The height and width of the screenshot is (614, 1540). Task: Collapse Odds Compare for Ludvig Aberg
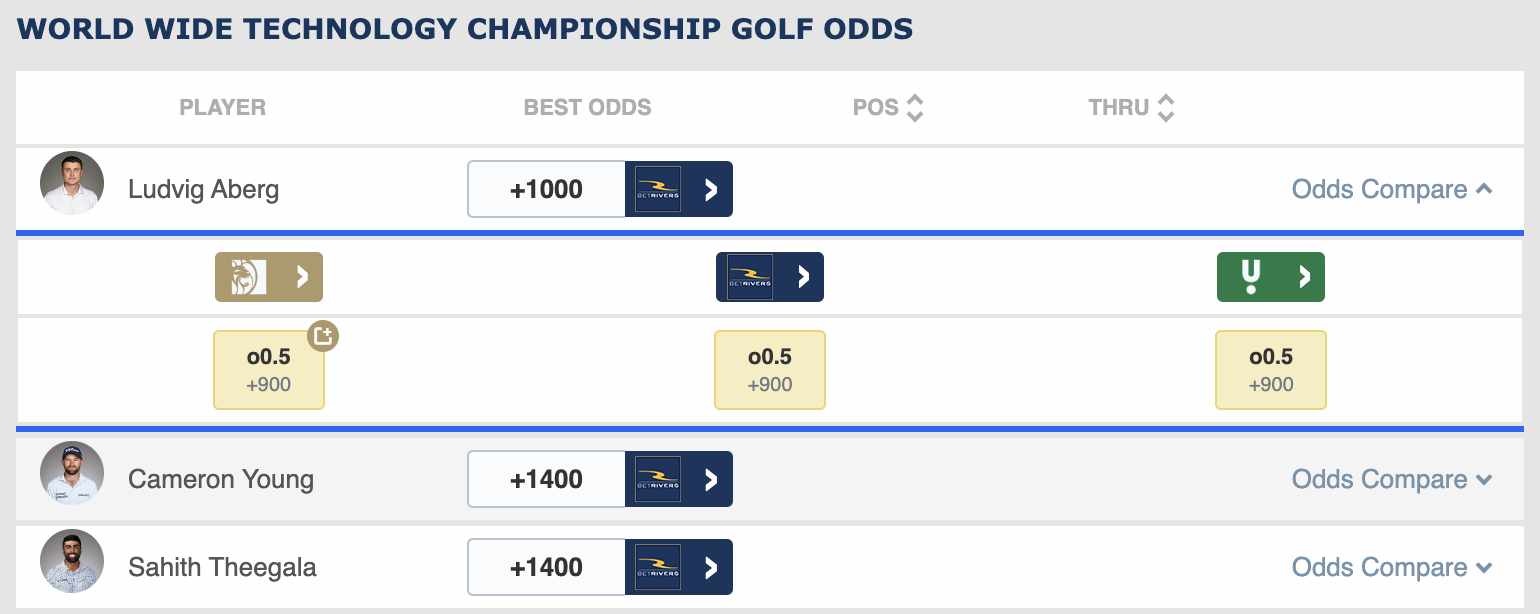click(x=1392, y=189)
